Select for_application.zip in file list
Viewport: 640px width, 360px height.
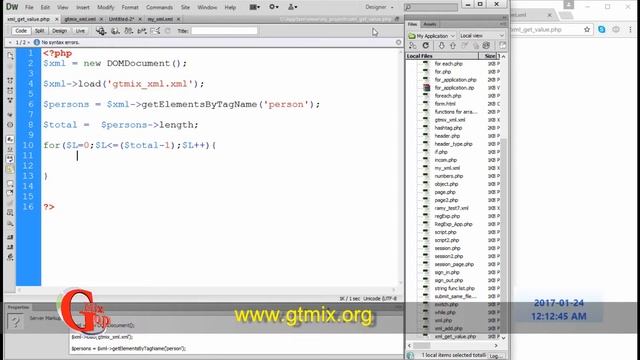pos(454,88)
